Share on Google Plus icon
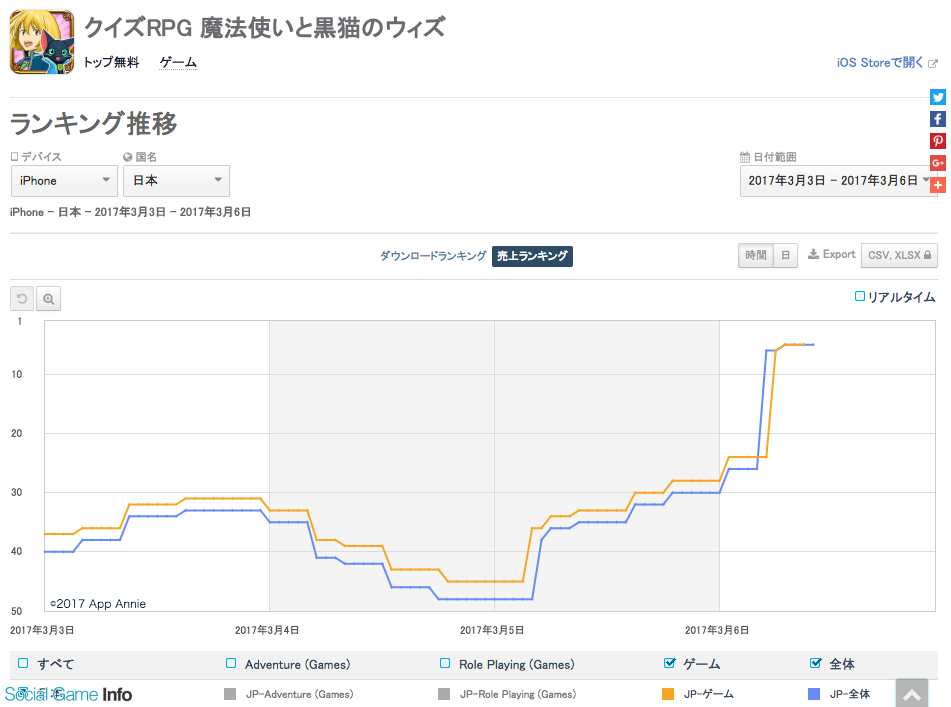The width and height of the screenshot is (951, 707). (x=938, y=163)
